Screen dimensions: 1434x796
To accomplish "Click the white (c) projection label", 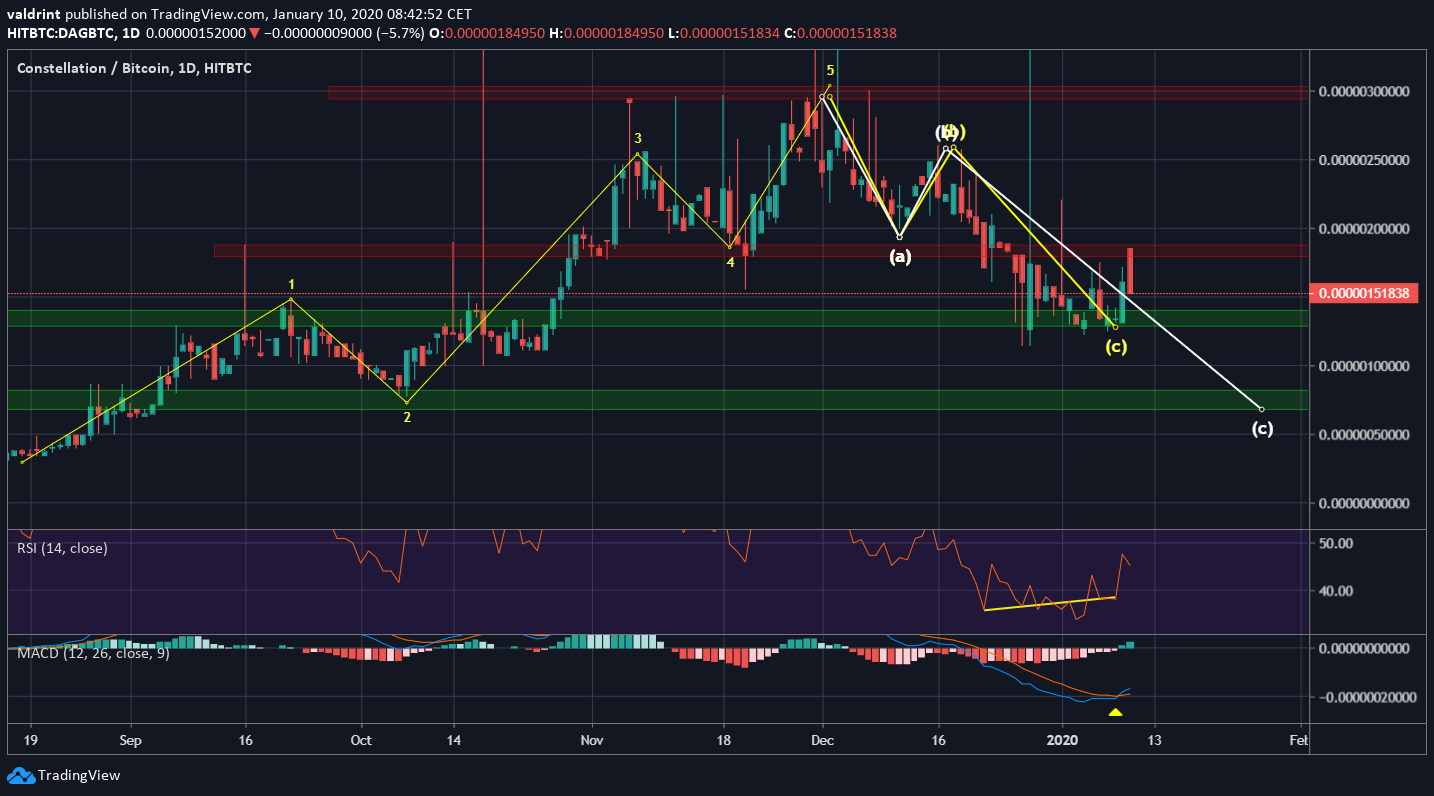I will point(1263,429).
